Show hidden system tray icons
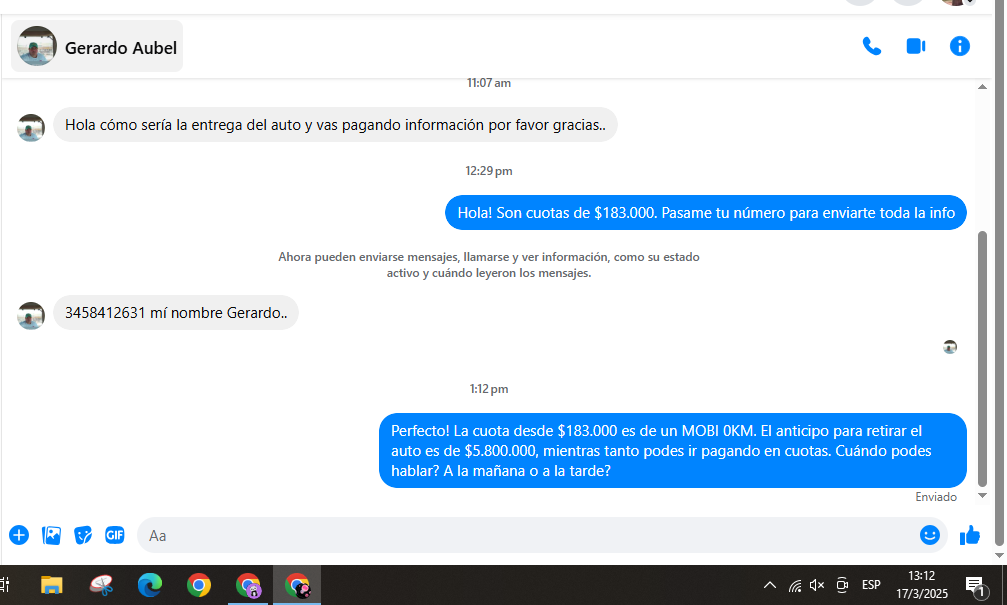The height and width of the screenshot is (605, 1007). tap(769, 585)
